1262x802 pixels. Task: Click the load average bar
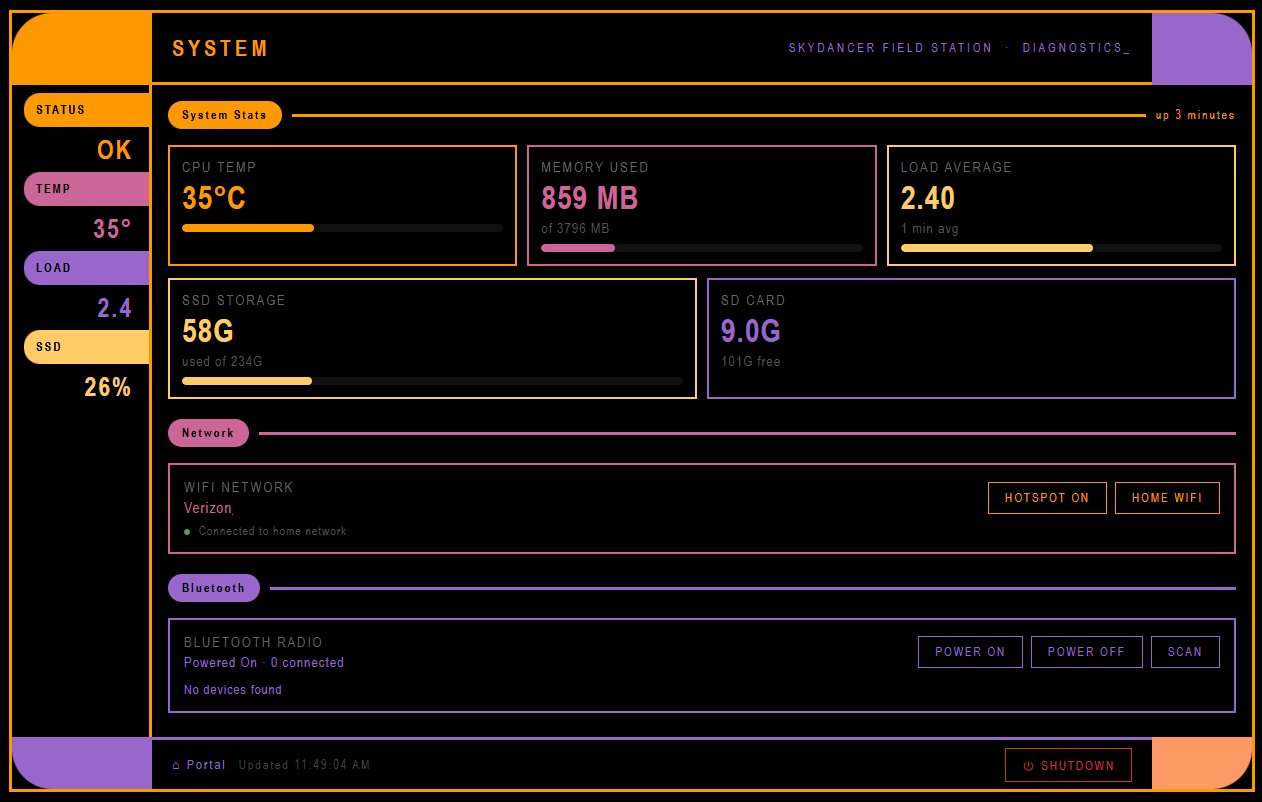click(1060, 248)
